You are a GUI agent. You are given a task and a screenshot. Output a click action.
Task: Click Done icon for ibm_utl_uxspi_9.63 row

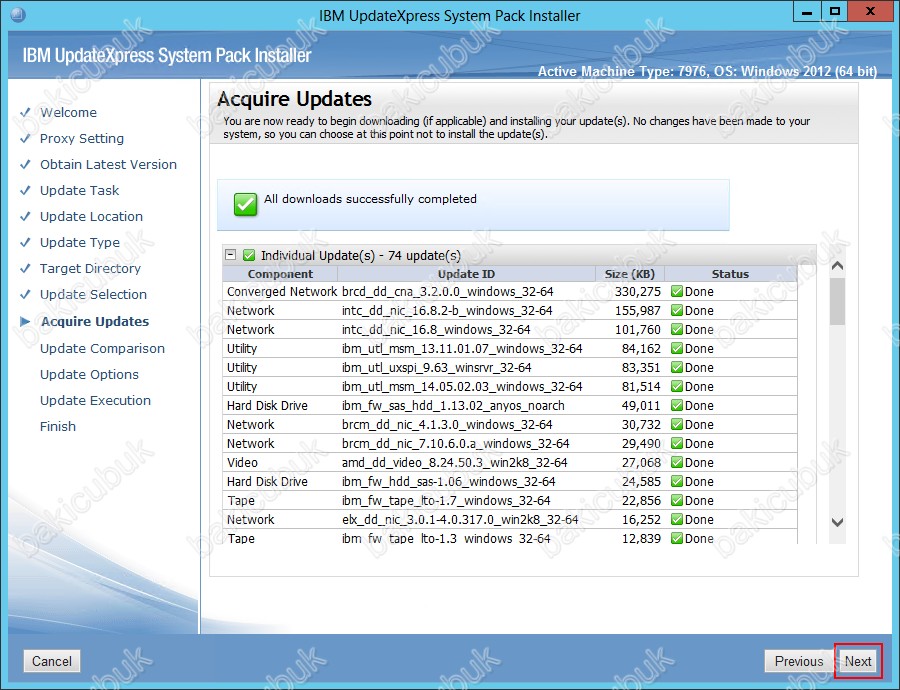click(677, 367)
